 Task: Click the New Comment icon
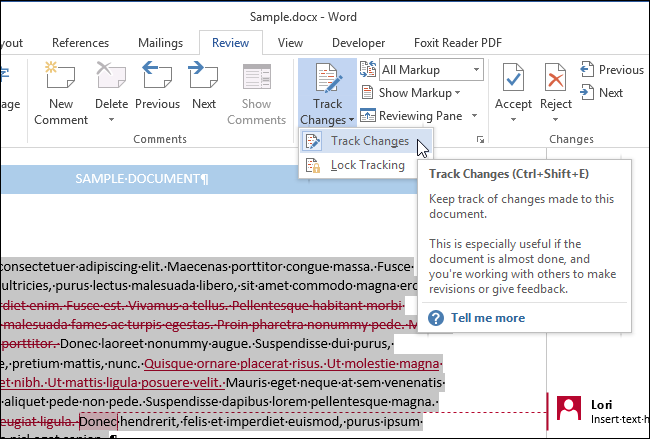coord(61,75)
